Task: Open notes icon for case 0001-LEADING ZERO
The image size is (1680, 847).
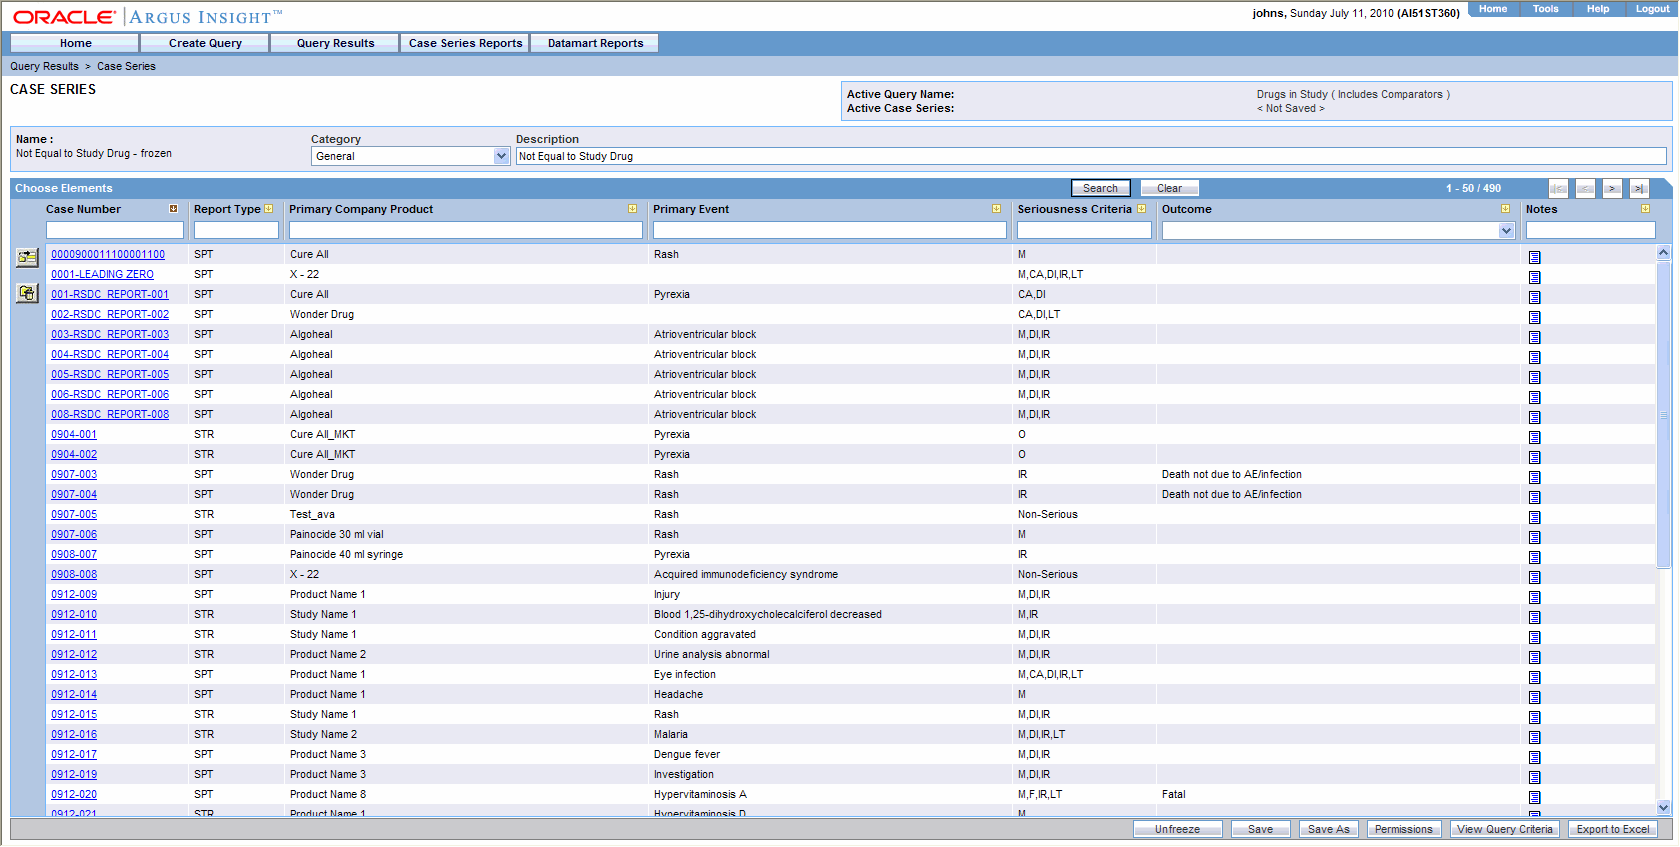Action: pyautogui.click(x=1535, y=277)
